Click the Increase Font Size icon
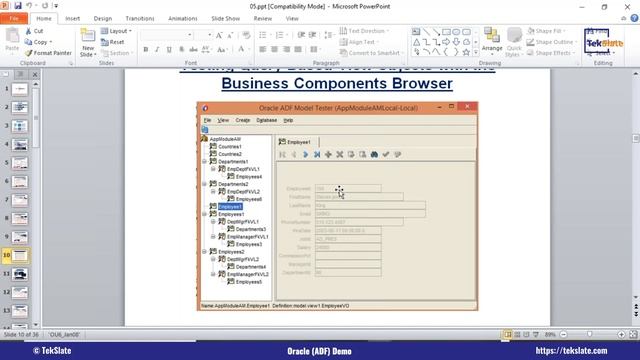 pyautogui.click(x=219, y=35)
